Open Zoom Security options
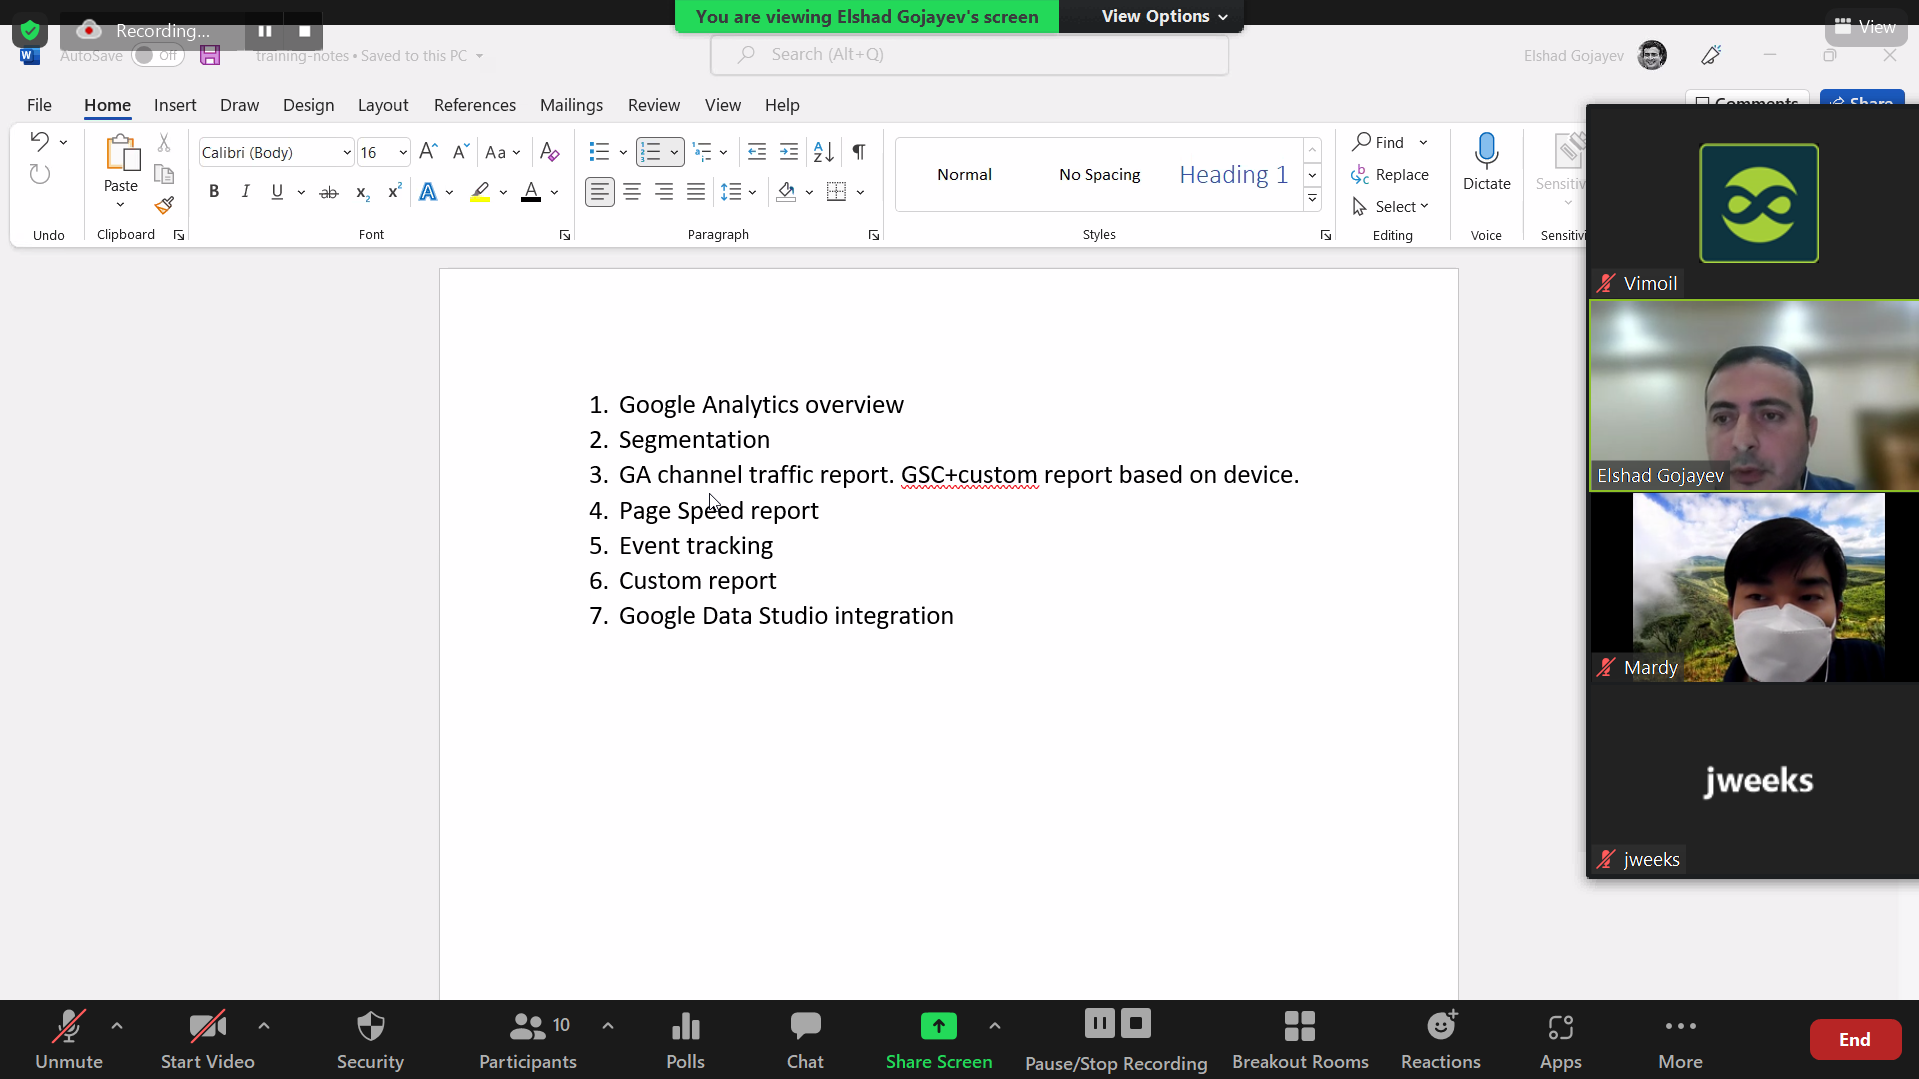Viewport: 1919px width, 1079px height. coord(370,1040)
